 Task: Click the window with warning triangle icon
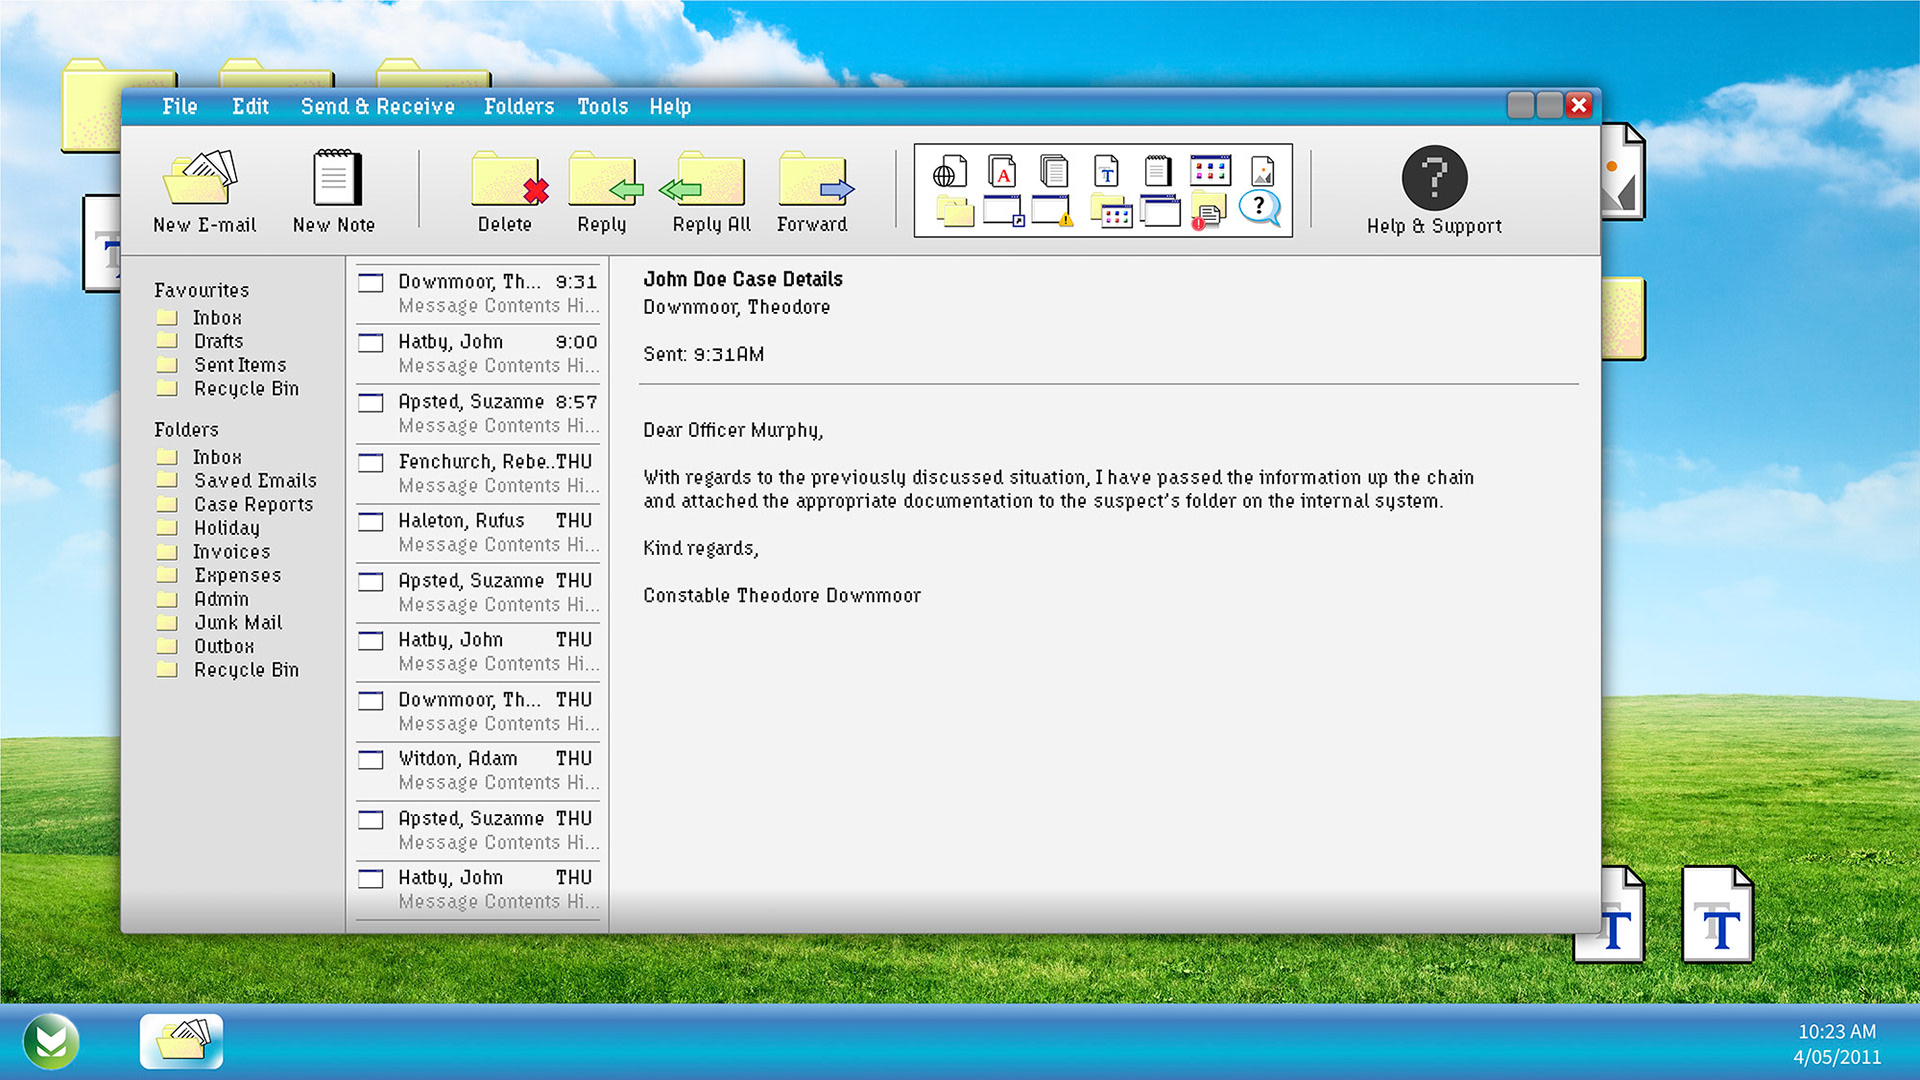click(1053, 211)
